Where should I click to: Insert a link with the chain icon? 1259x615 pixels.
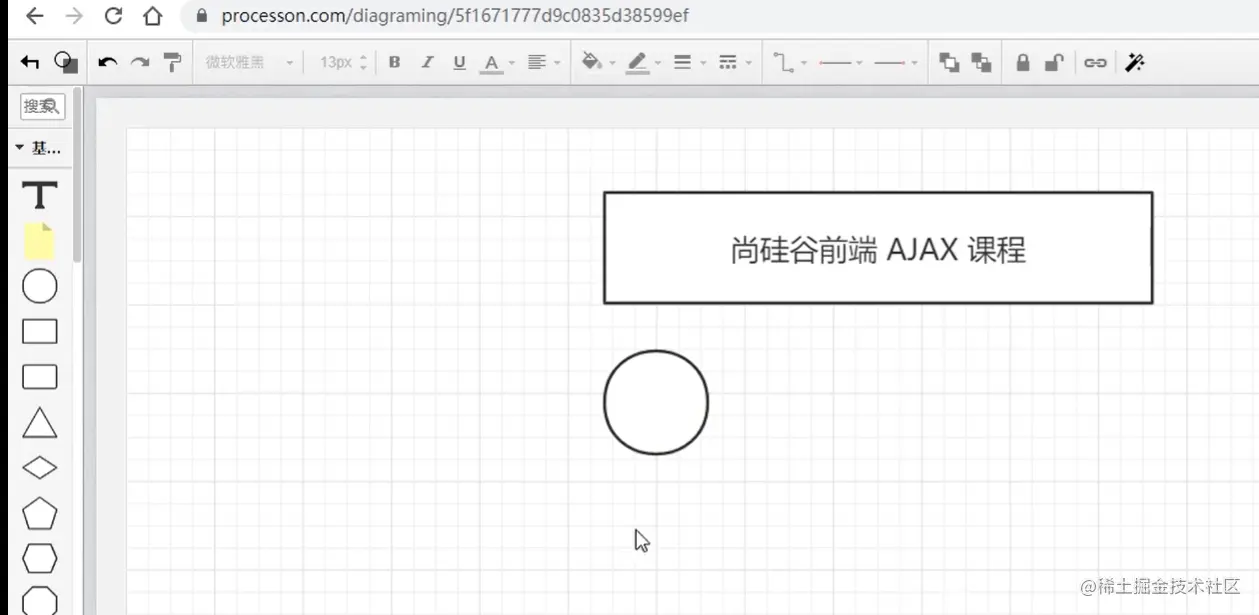click(1095, 62)
